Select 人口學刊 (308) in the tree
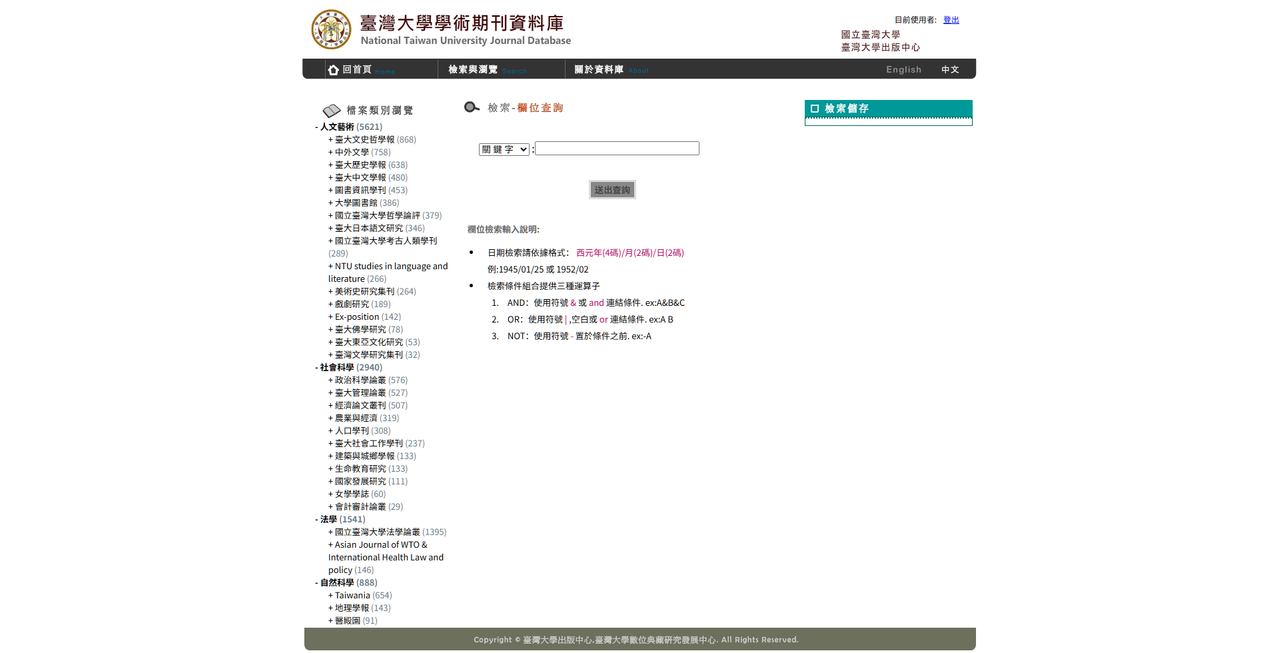The height and width of the screenshot is (653, 1279). tap(359, 431)
